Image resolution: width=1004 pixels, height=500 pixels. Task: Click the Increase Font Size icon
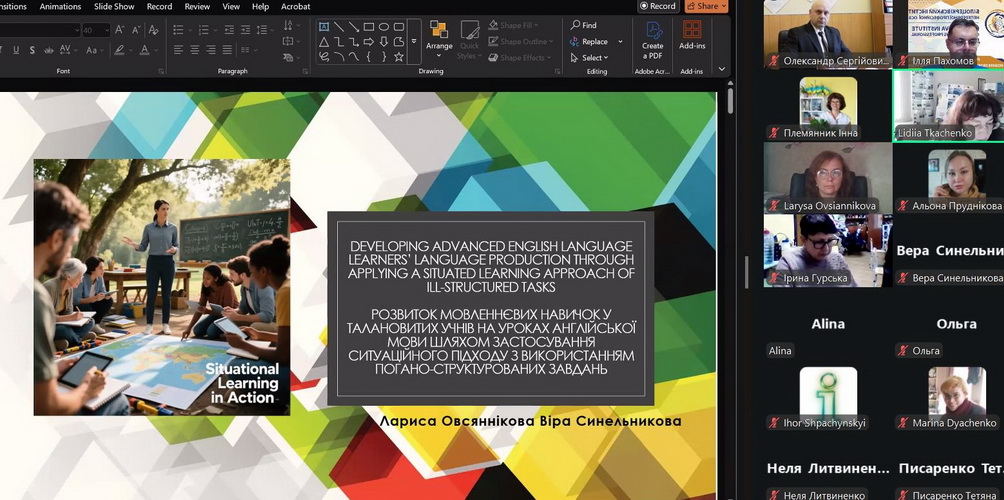click(x=119, y=30)
